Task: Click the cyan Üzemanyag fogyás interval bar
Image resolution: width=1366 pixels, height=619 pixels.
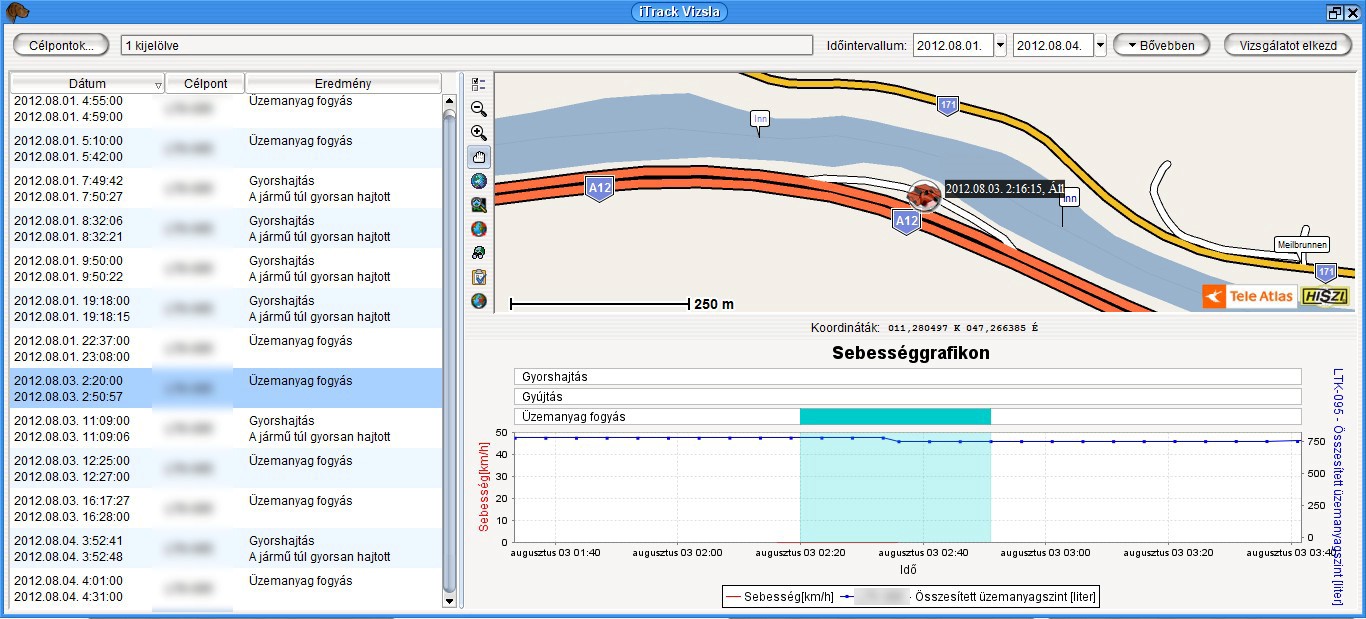Action: (895, 416)
